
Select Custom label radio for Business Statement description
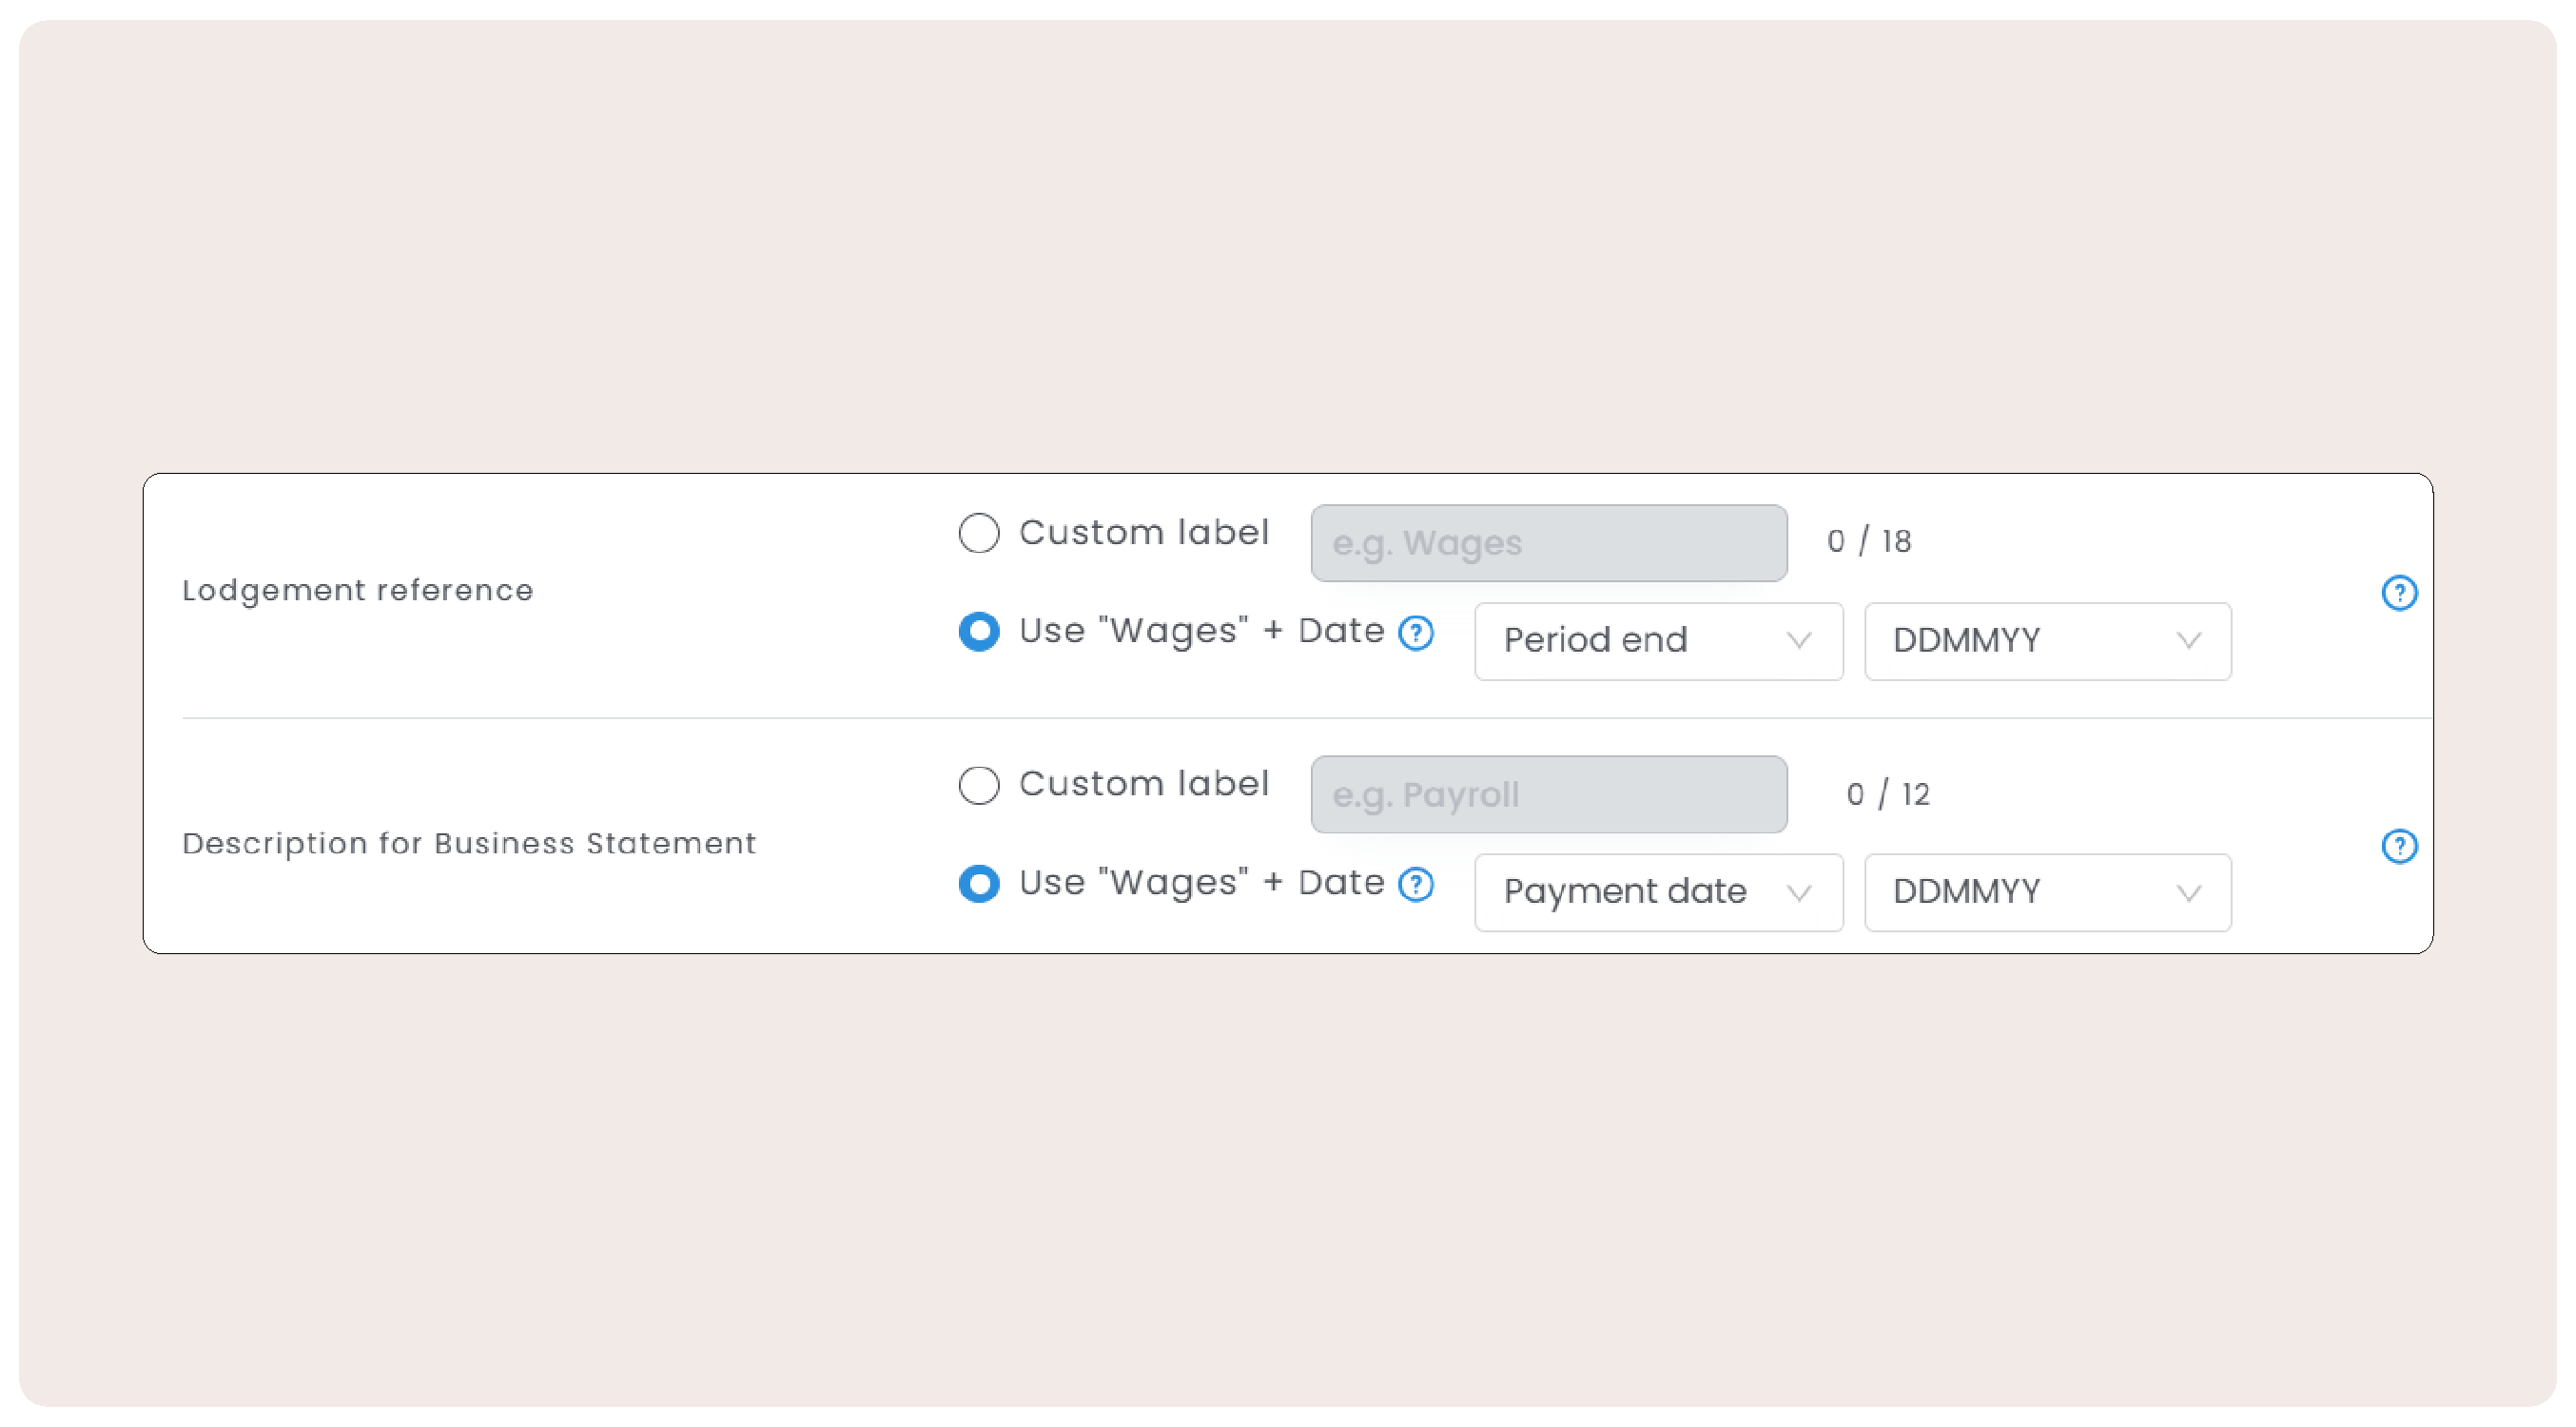[x=978, y=785]
